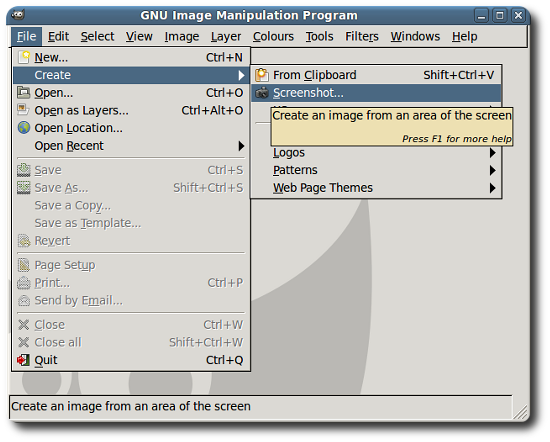Open the Select menu

pos(97,36)
